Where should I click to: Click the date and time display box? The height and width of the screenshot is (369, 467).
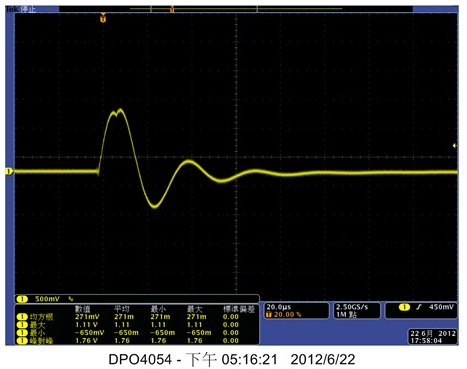coord(433,337)
